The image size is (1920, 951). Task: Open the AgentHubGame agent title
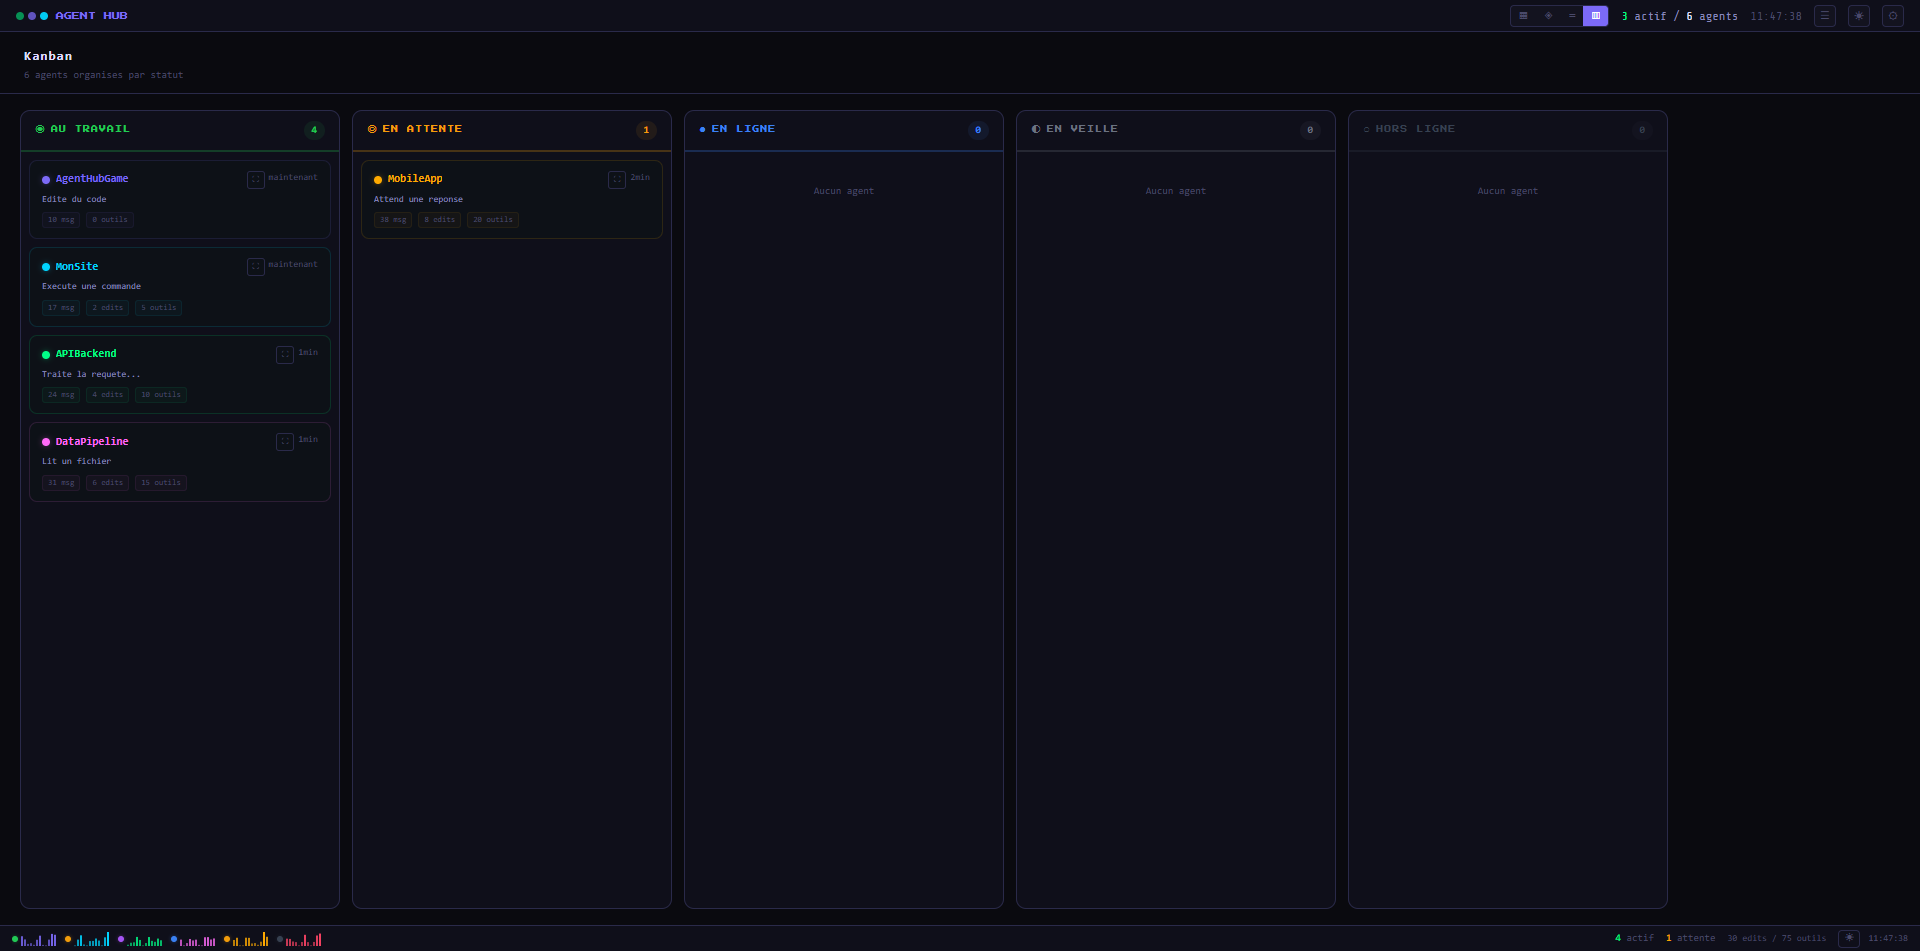coord(92,179)
